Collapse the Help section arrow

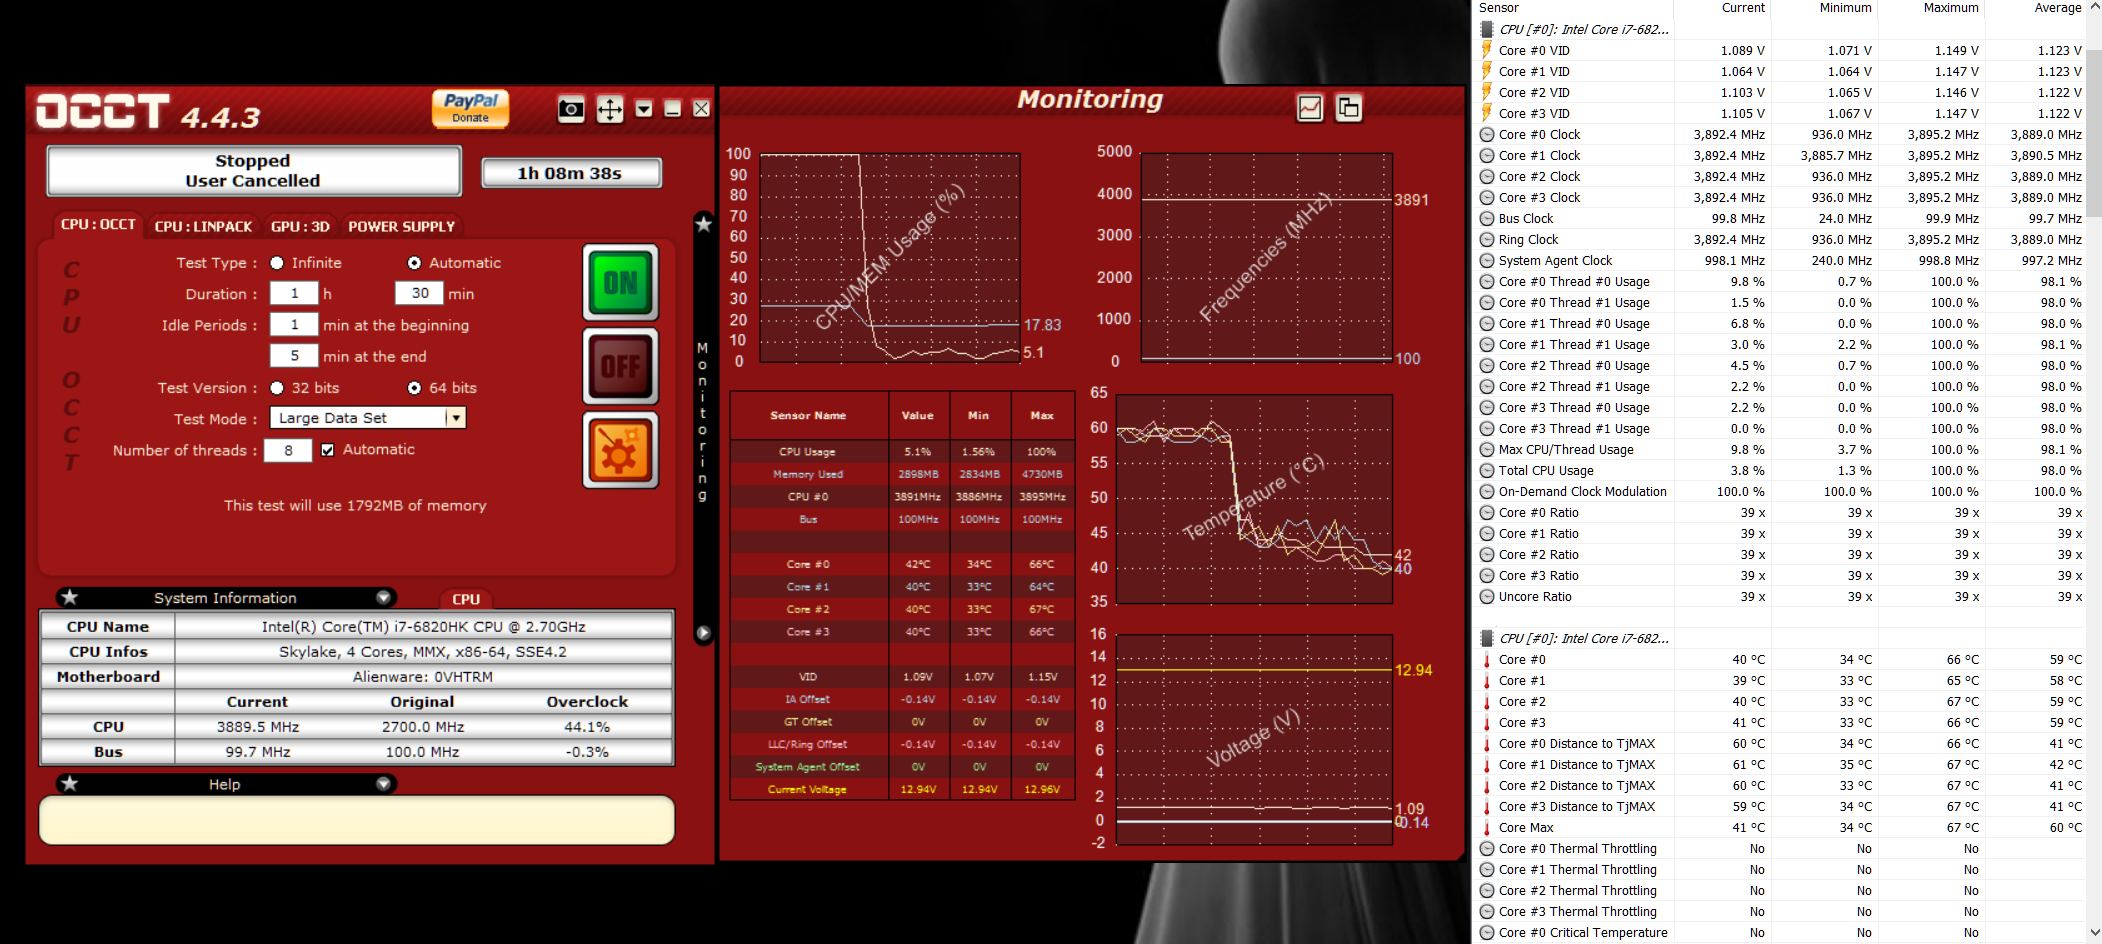coord(383,784)
